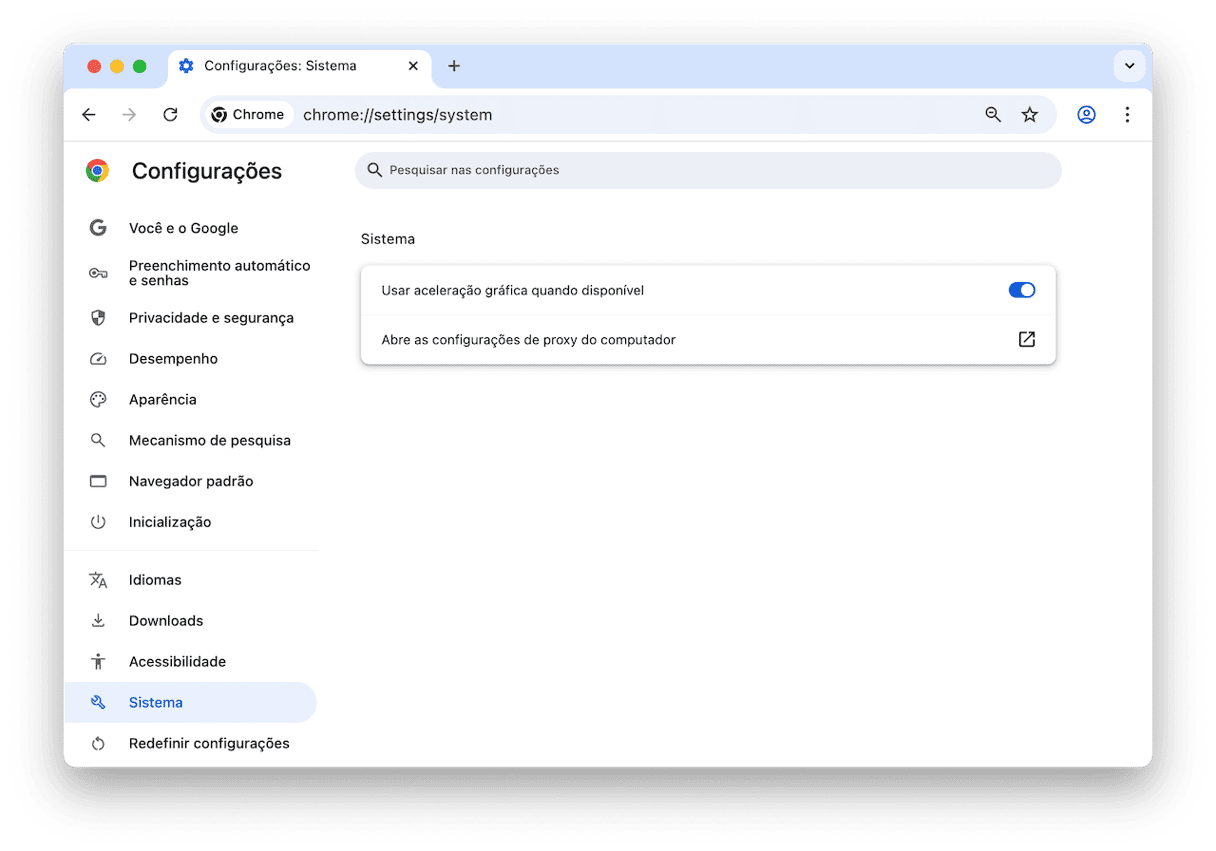
Task: Click the download arrow icon
Action: tap(98, 621)
